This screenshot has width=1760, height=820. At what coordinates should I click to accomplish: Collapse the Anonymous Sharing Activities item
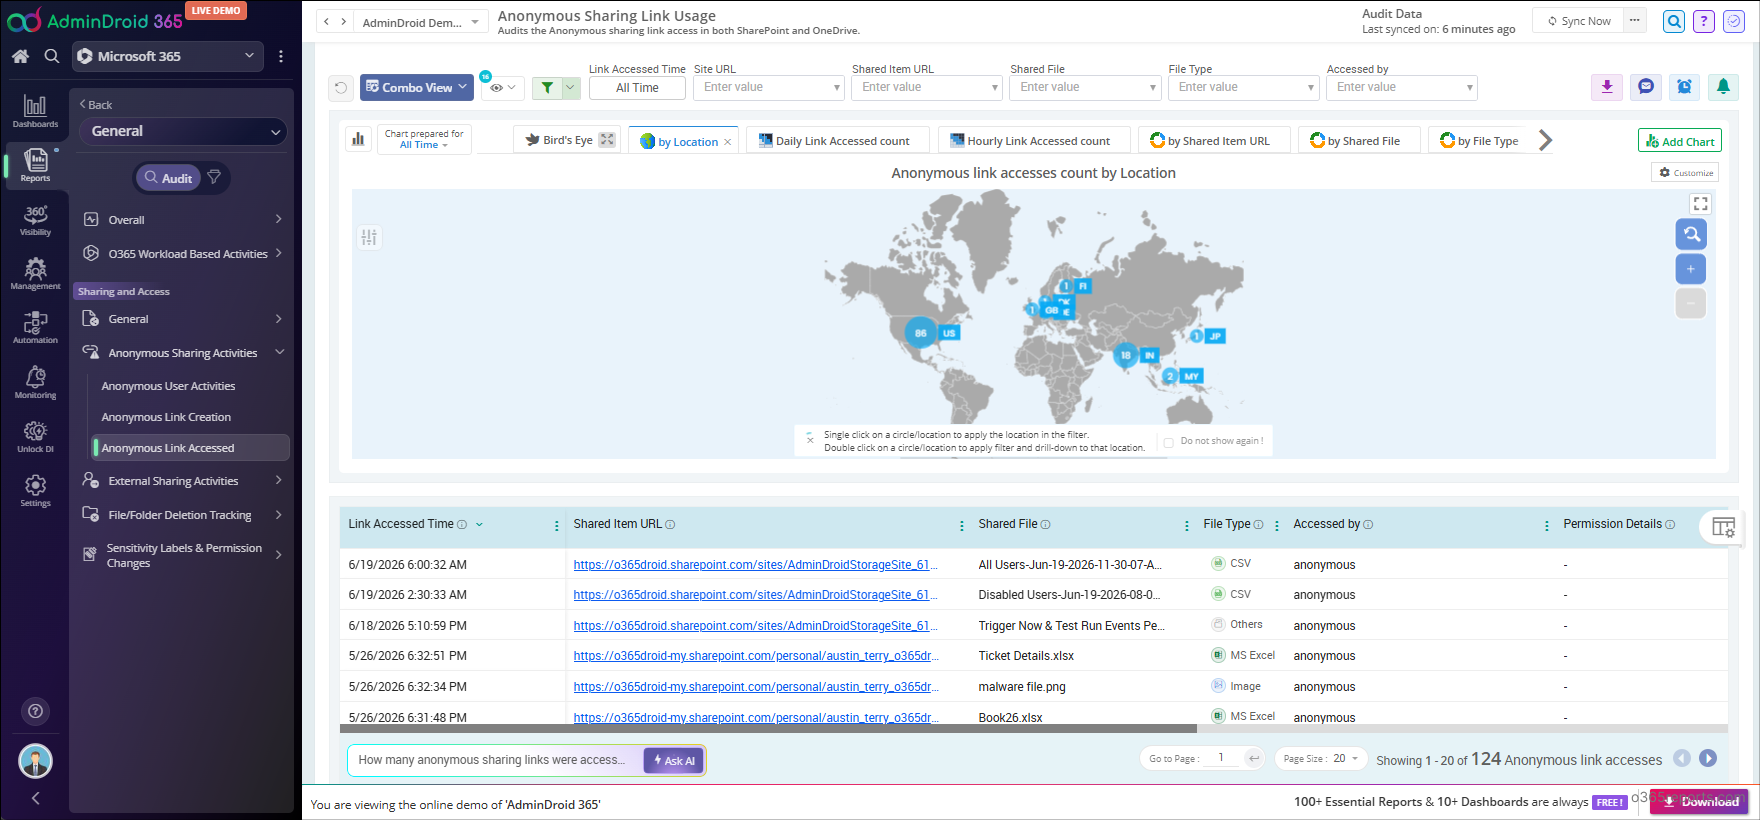click(x=184, y=353)
